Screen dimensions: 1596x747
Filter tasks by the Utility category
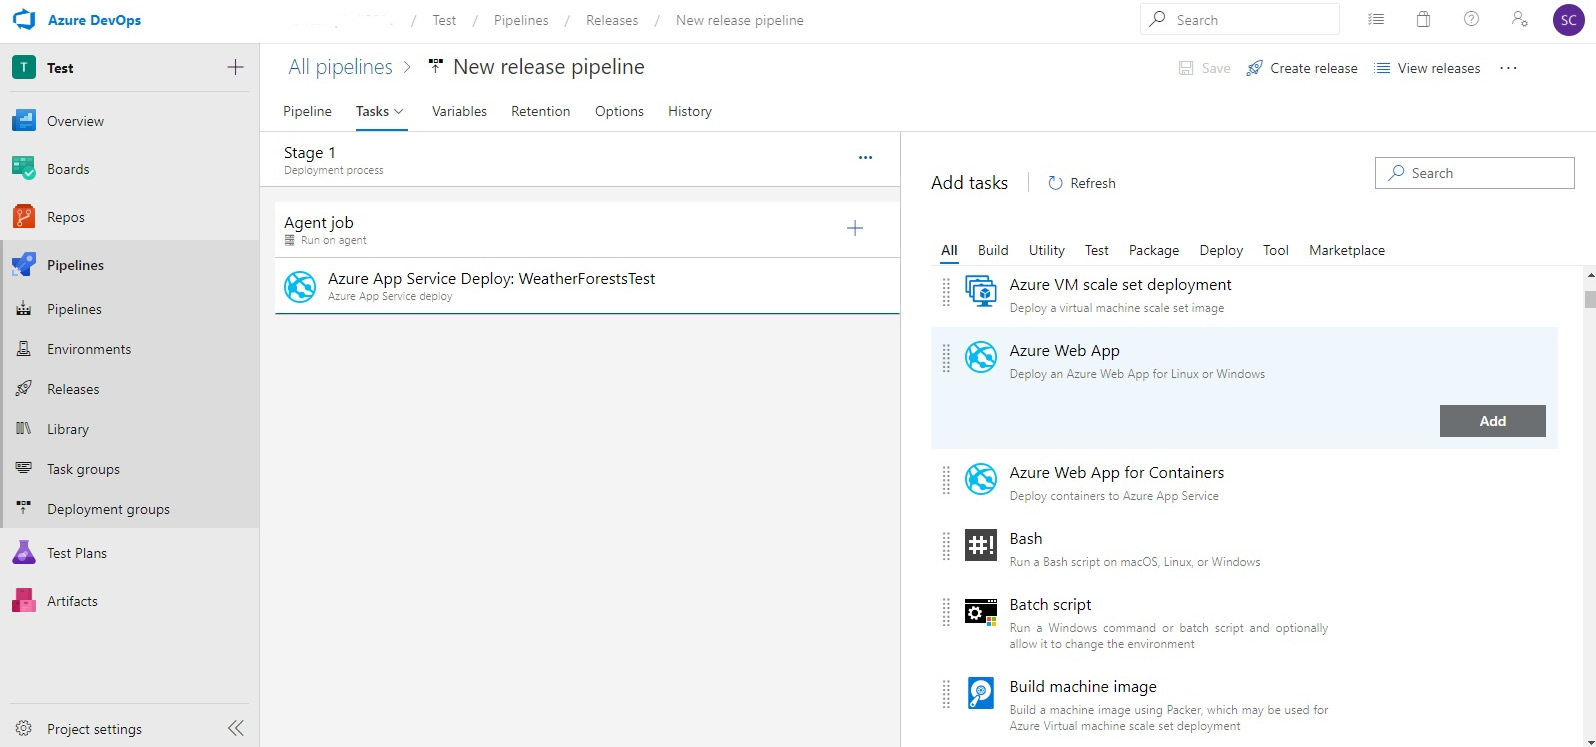click(1047, 250)
